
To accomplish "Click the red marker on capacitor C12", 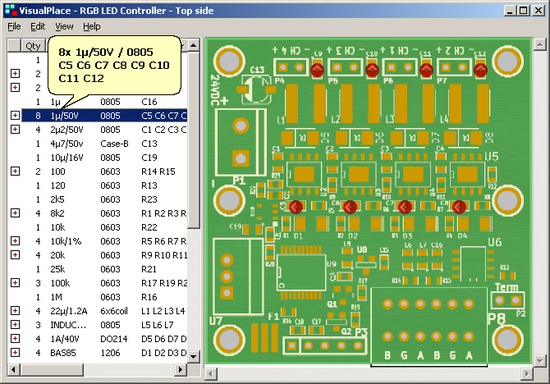I will point(481,70).
